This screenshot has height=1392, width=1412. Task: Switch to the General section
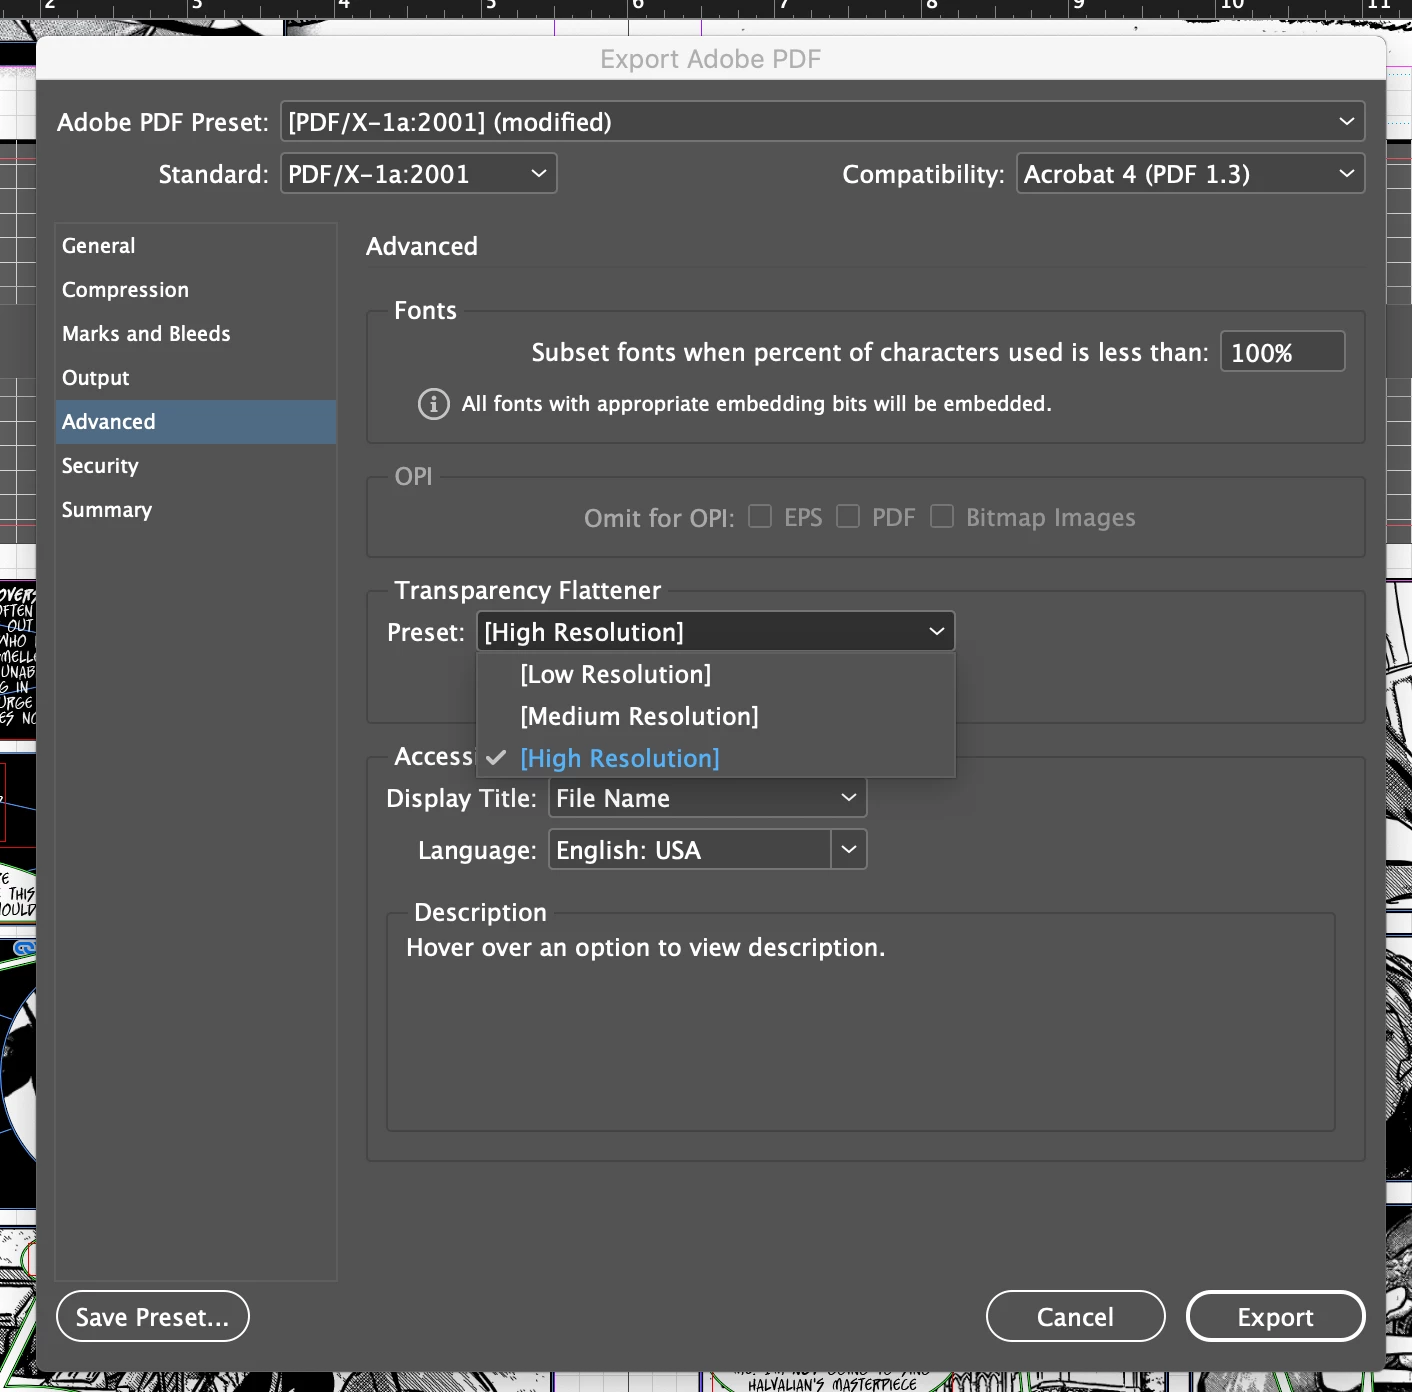(x=196, y=246)
